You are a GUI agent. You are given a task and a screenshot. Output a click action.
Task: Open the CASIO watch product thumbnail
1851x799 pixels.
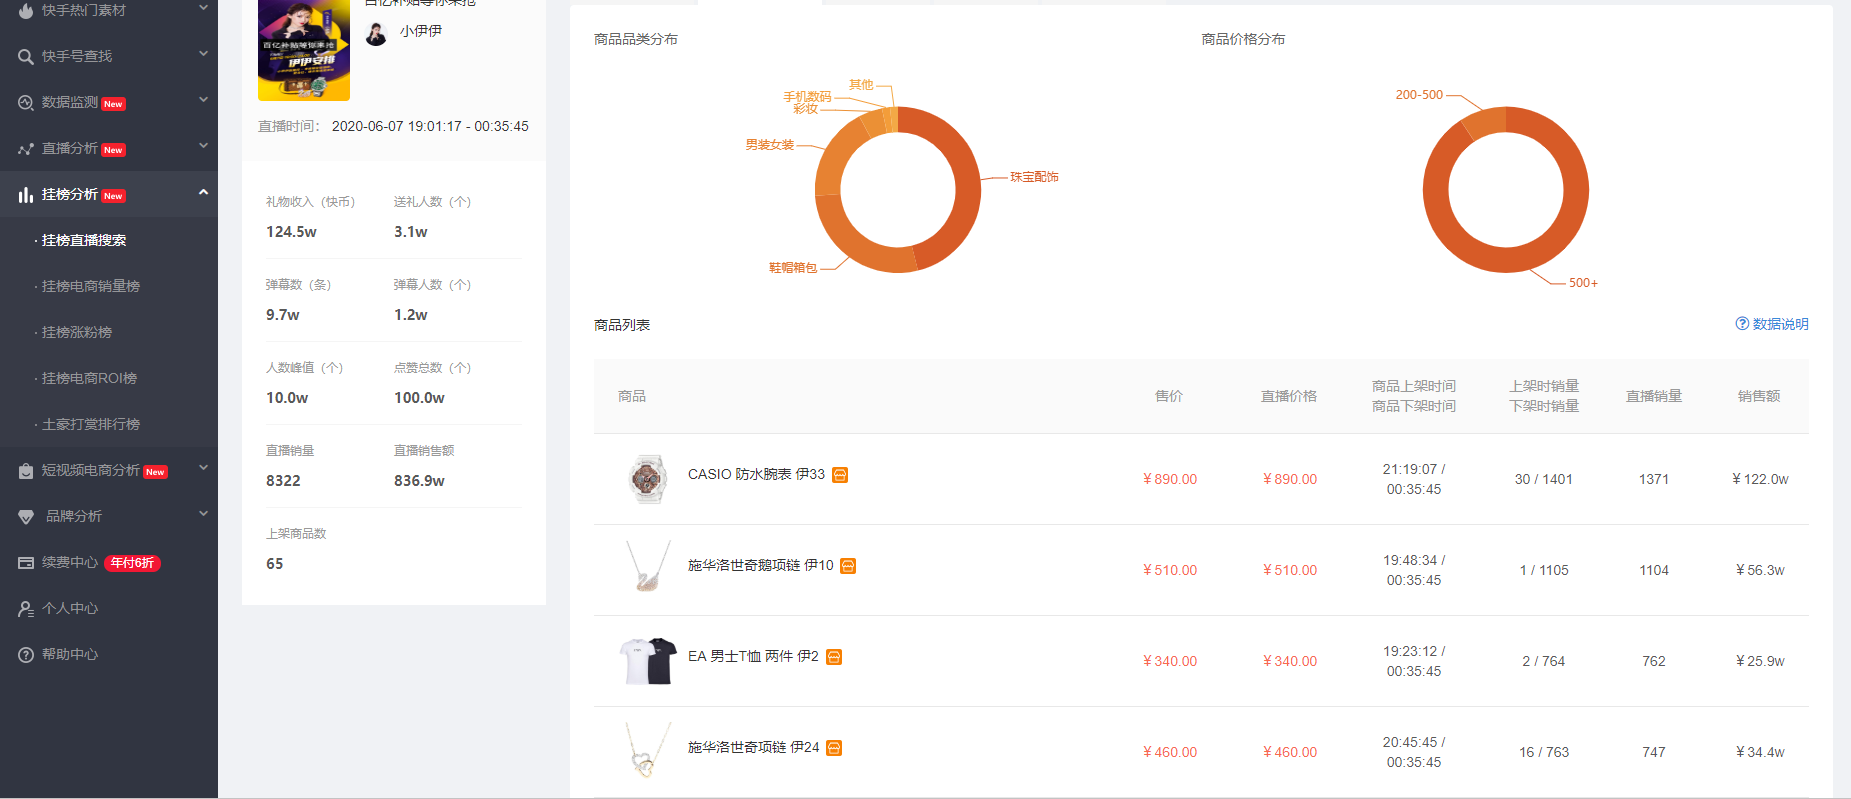(x=646, y=479)
